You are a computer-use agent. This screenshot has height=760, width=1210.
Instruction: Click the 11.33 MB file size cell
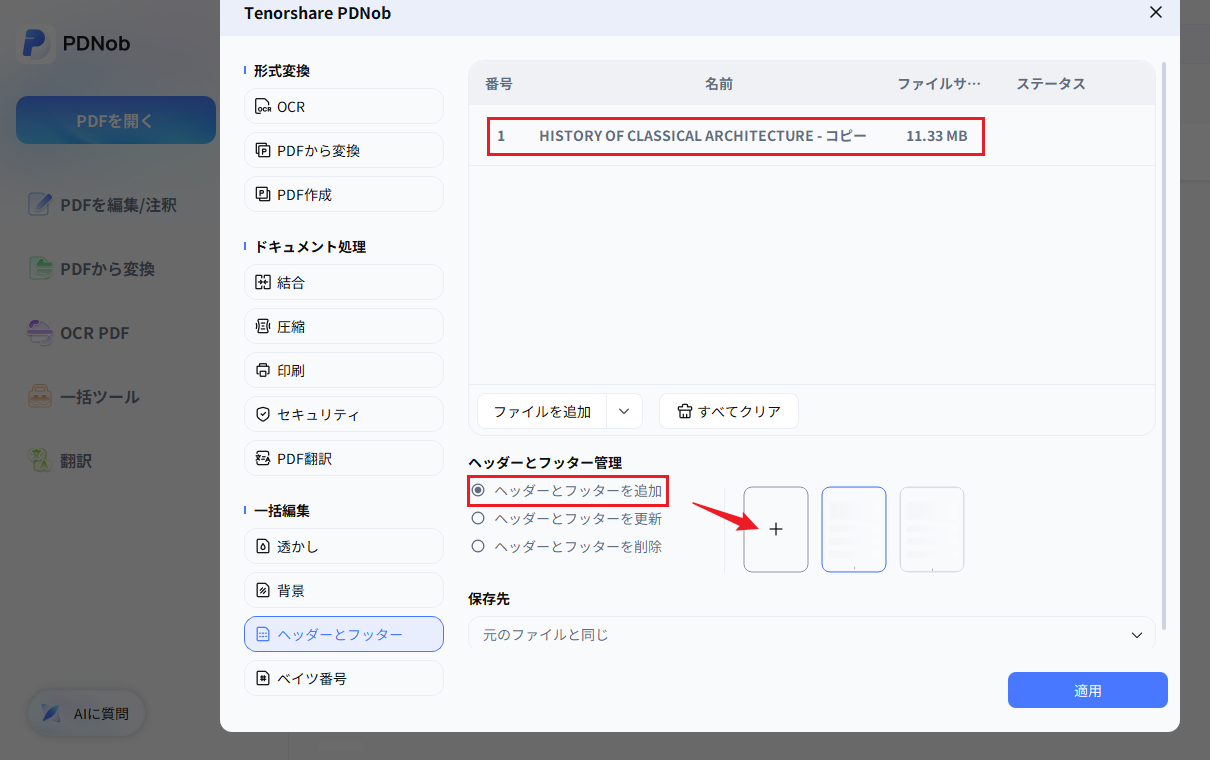click(937, 136)
